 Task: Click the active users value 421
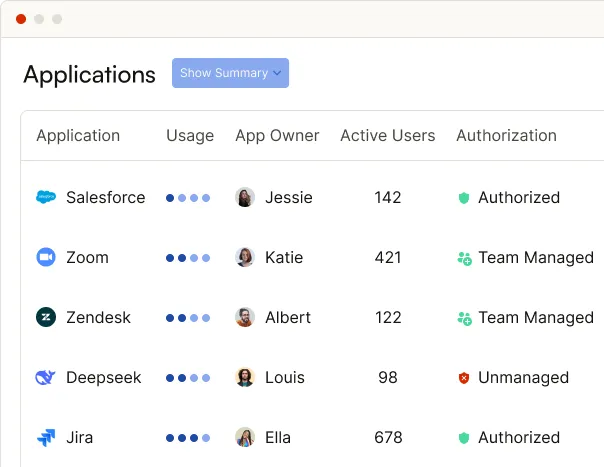[388, 257]
